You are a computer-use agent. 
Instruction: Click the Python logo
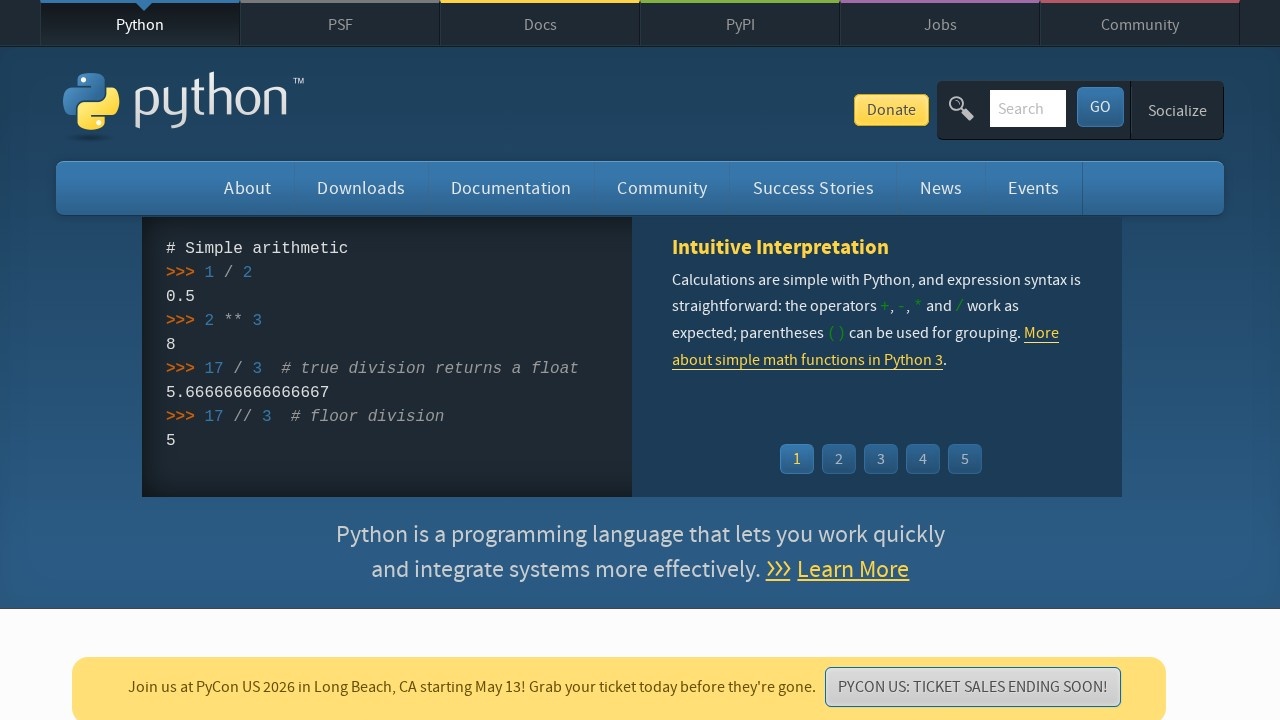[x=183, y=104]
